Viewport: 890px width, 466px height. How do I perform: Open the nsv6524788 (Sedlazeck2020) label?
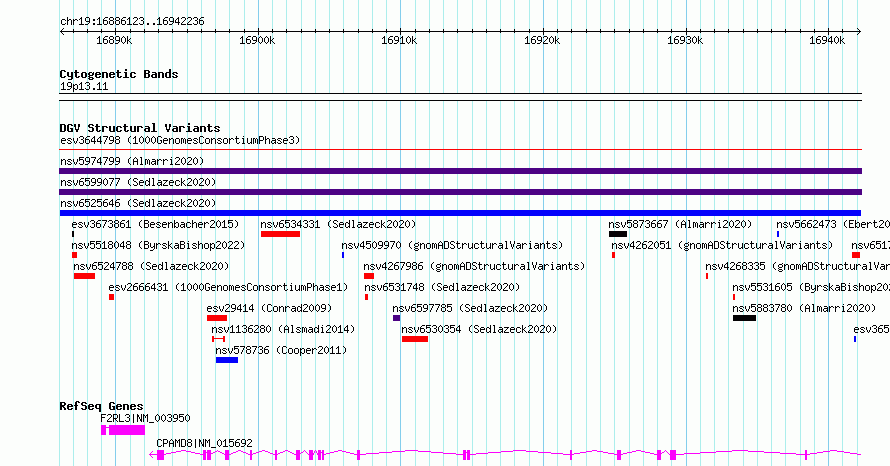pos(151,266)
